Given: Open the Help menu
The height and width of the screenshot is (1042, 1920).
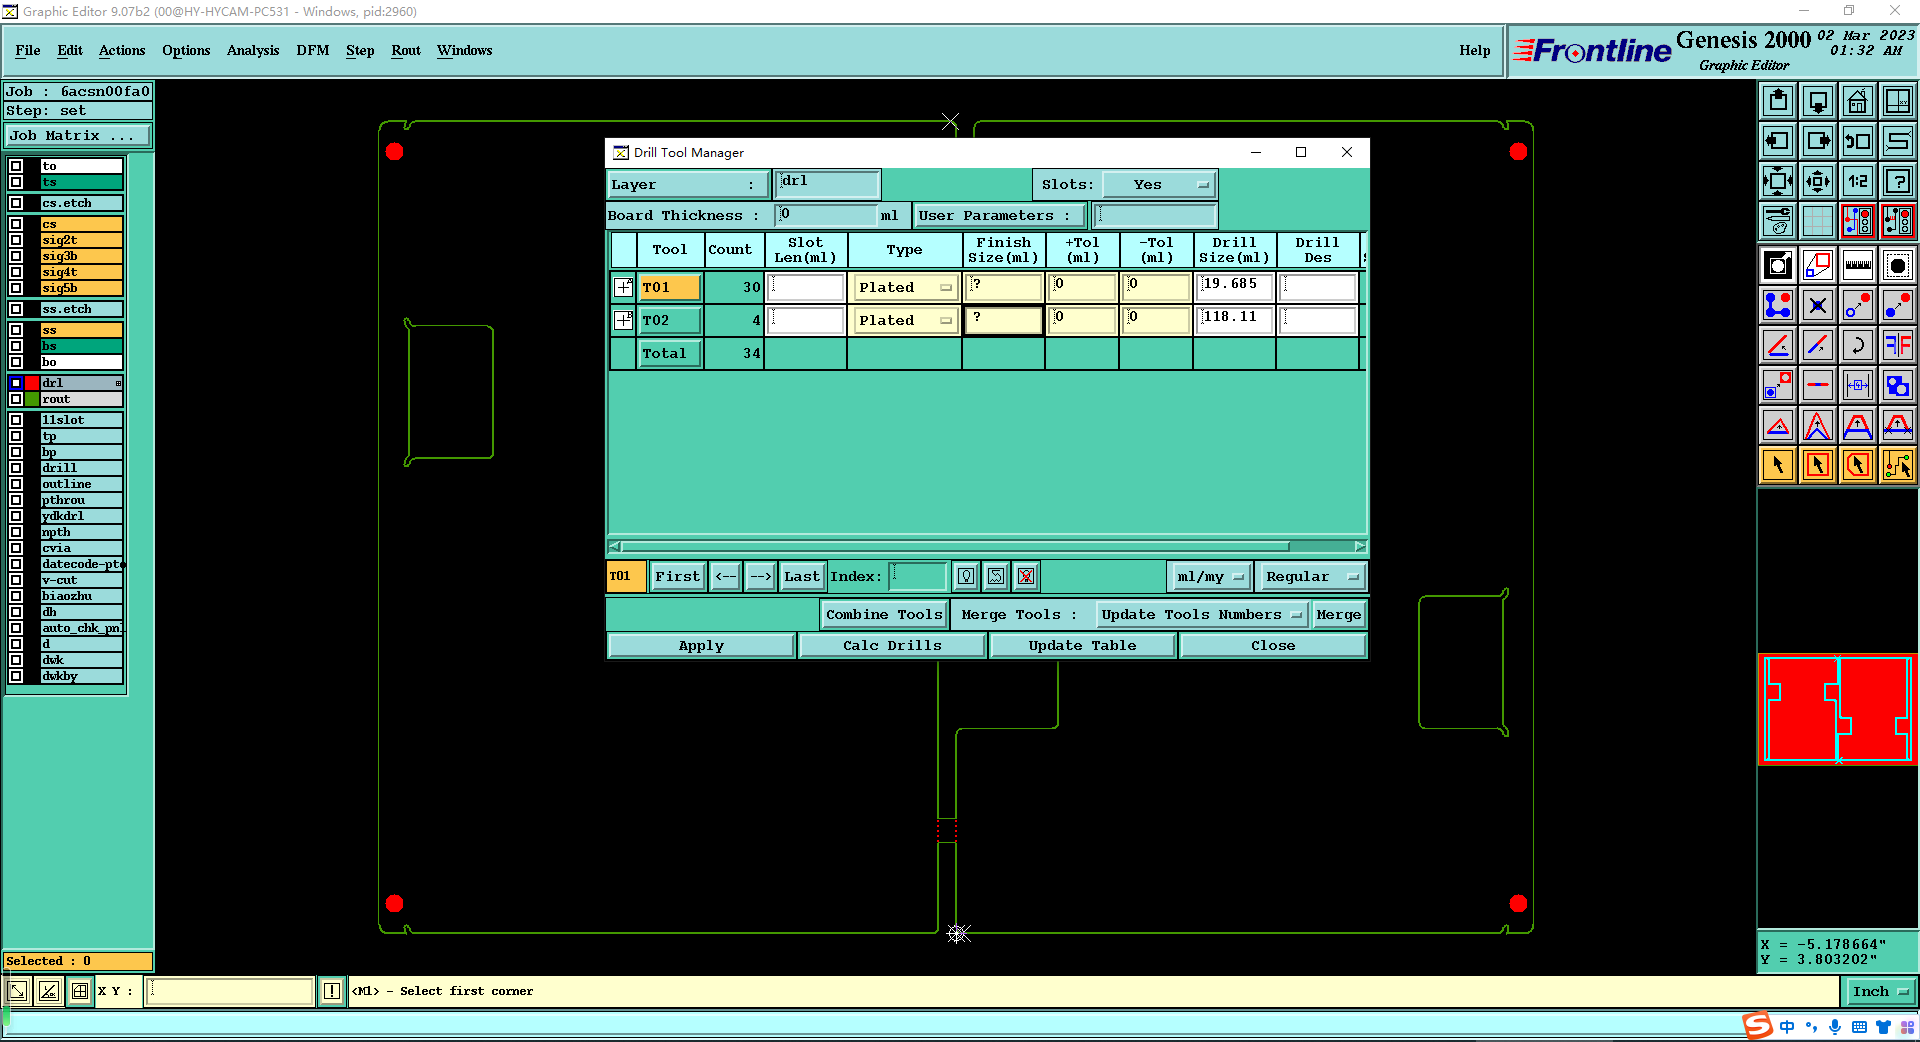Looking at the screenshot, I should [1474, 50].
